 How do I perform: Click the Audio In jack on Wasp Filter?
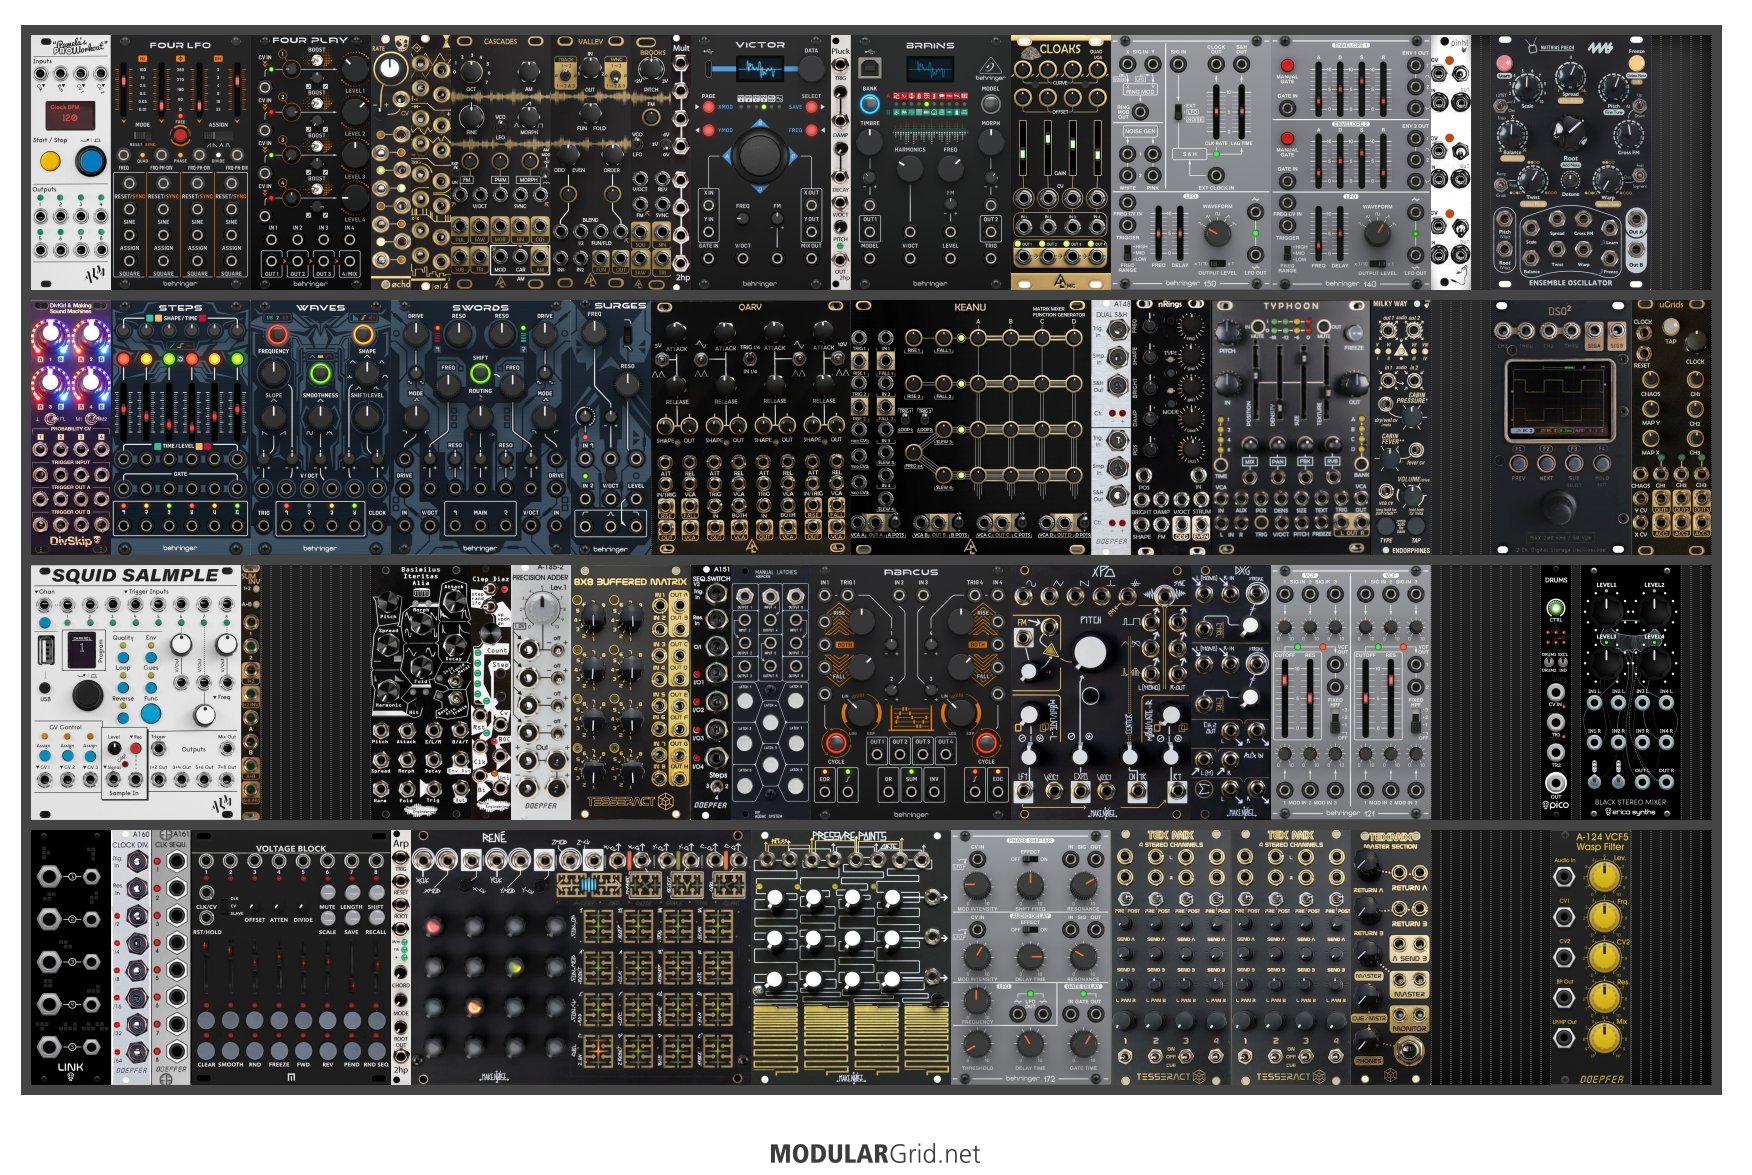tap(1564, 877)
